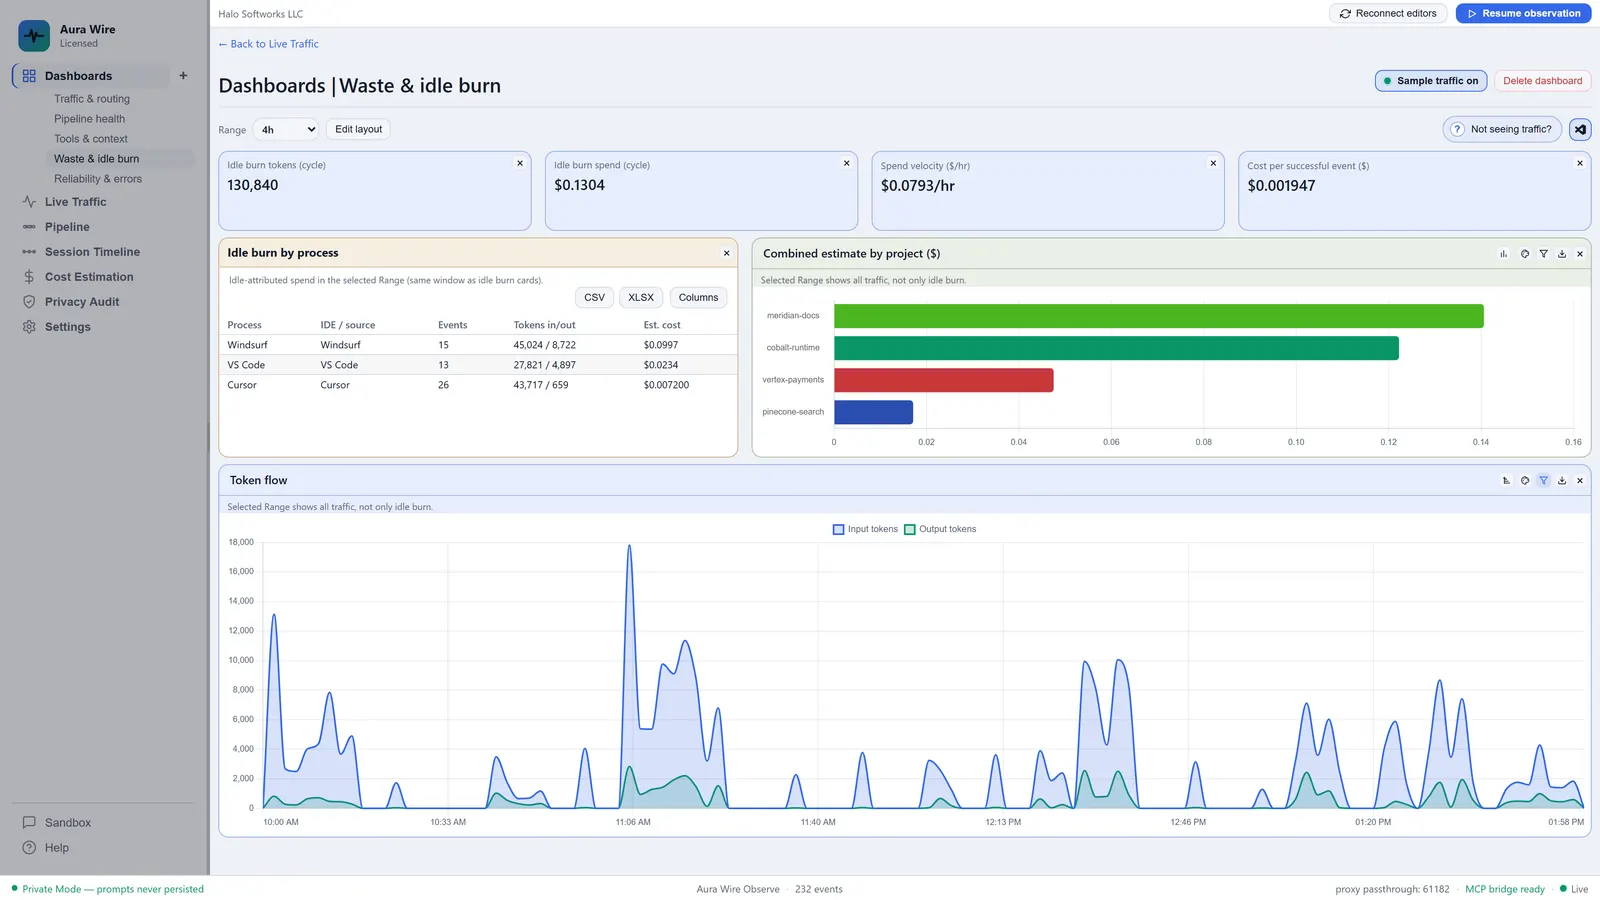Select the Waste & idle burn dashboard
Viewport: 1600px width, 900px height.
point(97,159)
